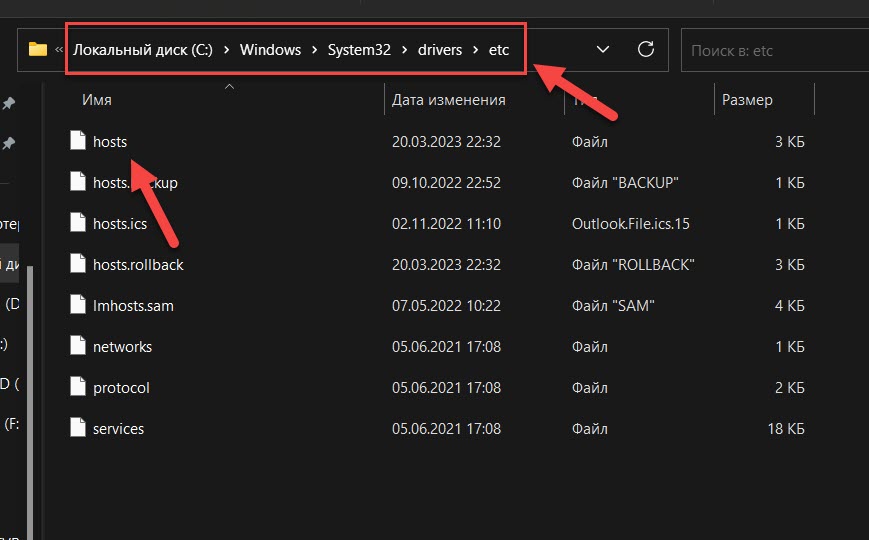Sort by Размер column header
This screenshot has height=540, width=869.
coord(747,100)
